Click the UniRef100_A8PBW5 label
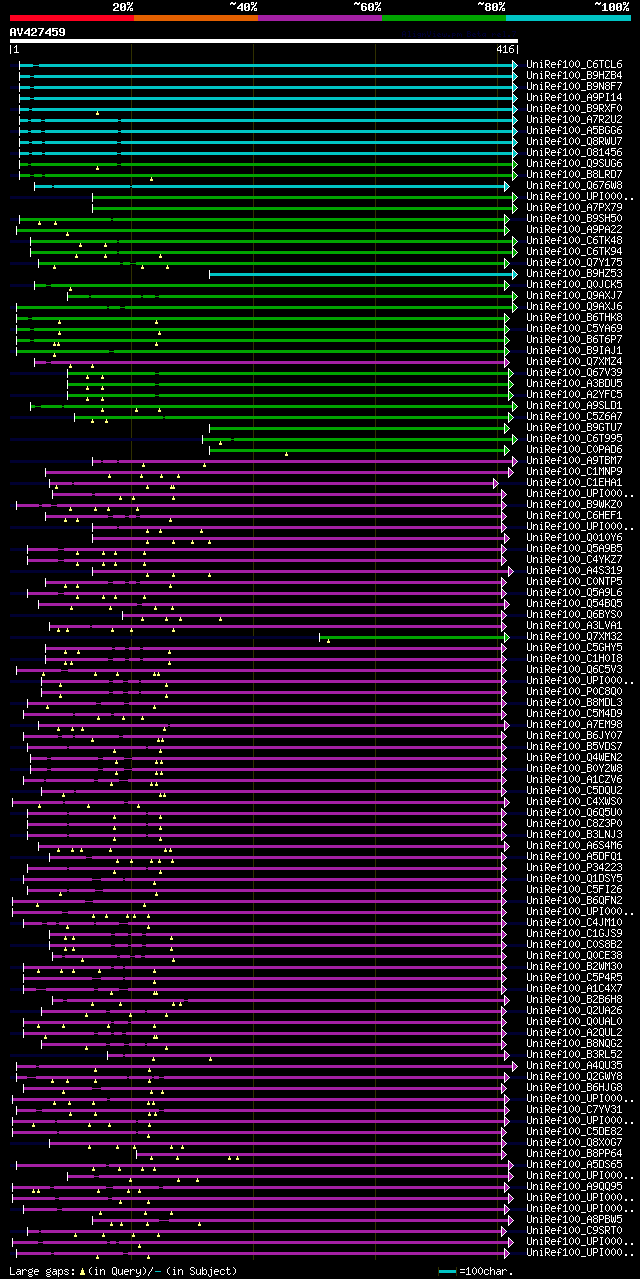 click(573, 1219)
